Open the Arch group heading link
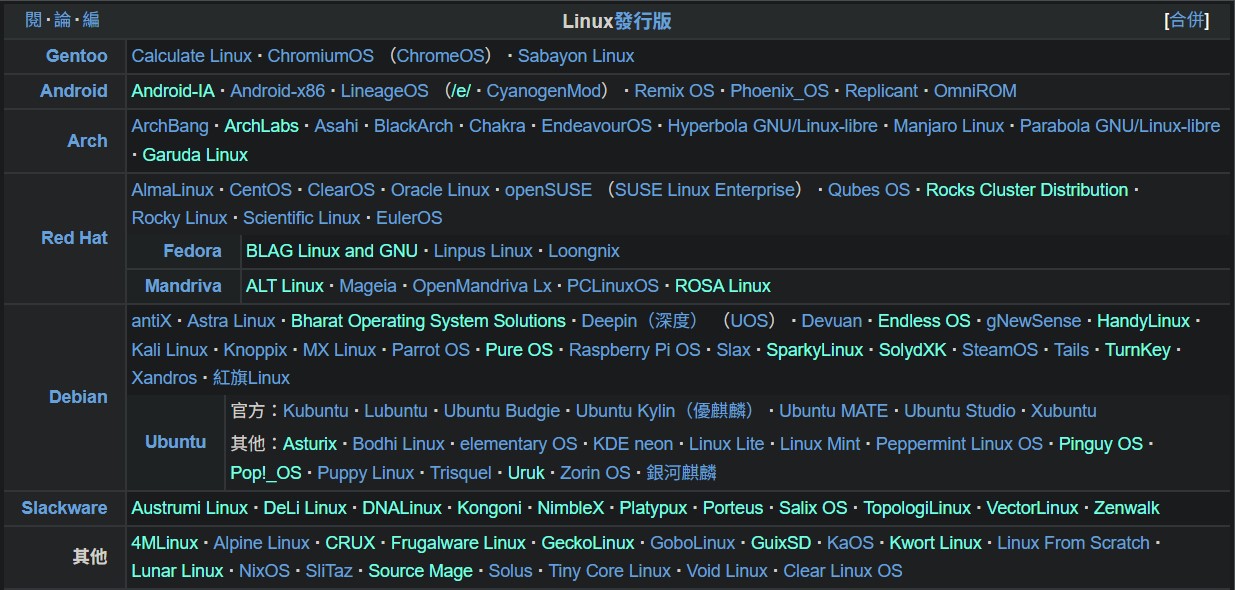This screenshot has width=1235, height=590. [87, 141]
